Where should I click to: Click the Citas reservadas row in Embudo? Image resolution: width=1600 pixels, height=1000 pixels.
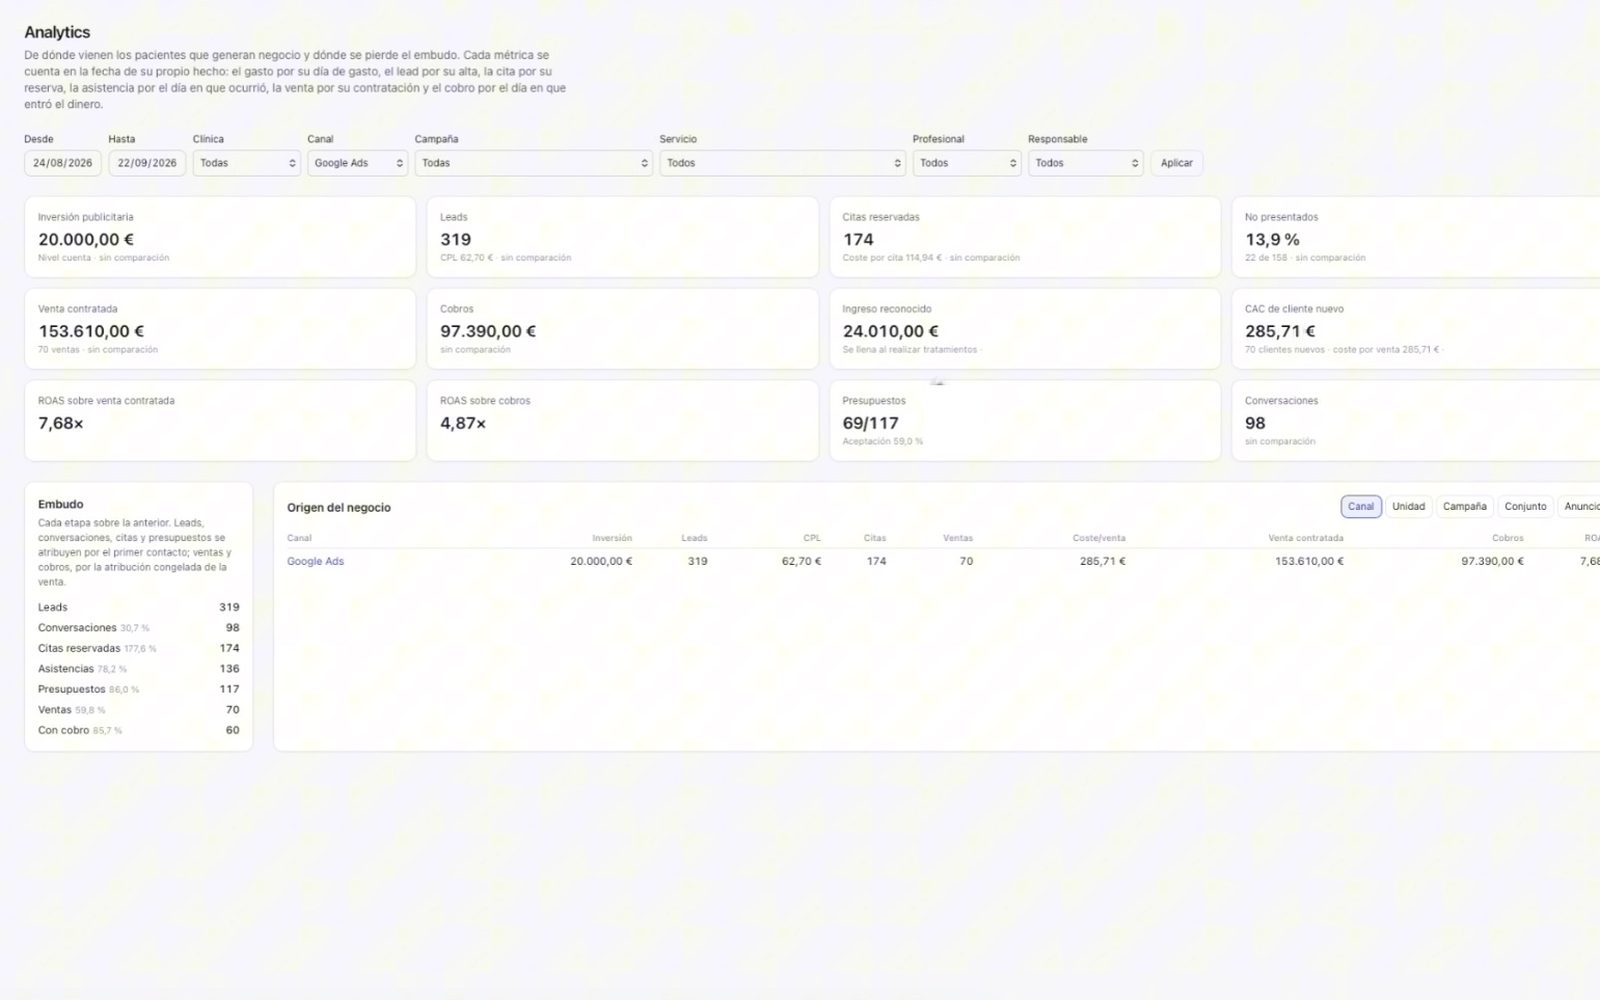pos(138,648)
